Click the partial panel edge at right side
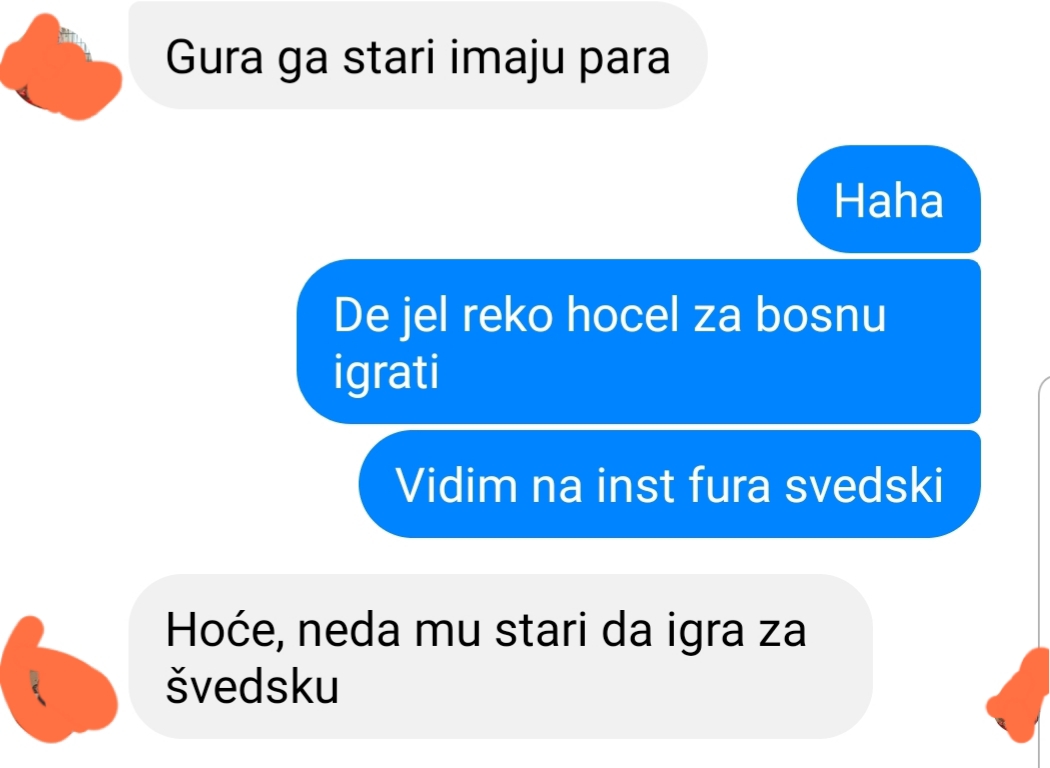Image resolution: width=1050 pixels, height=768 pixels. coord(1044,509)
